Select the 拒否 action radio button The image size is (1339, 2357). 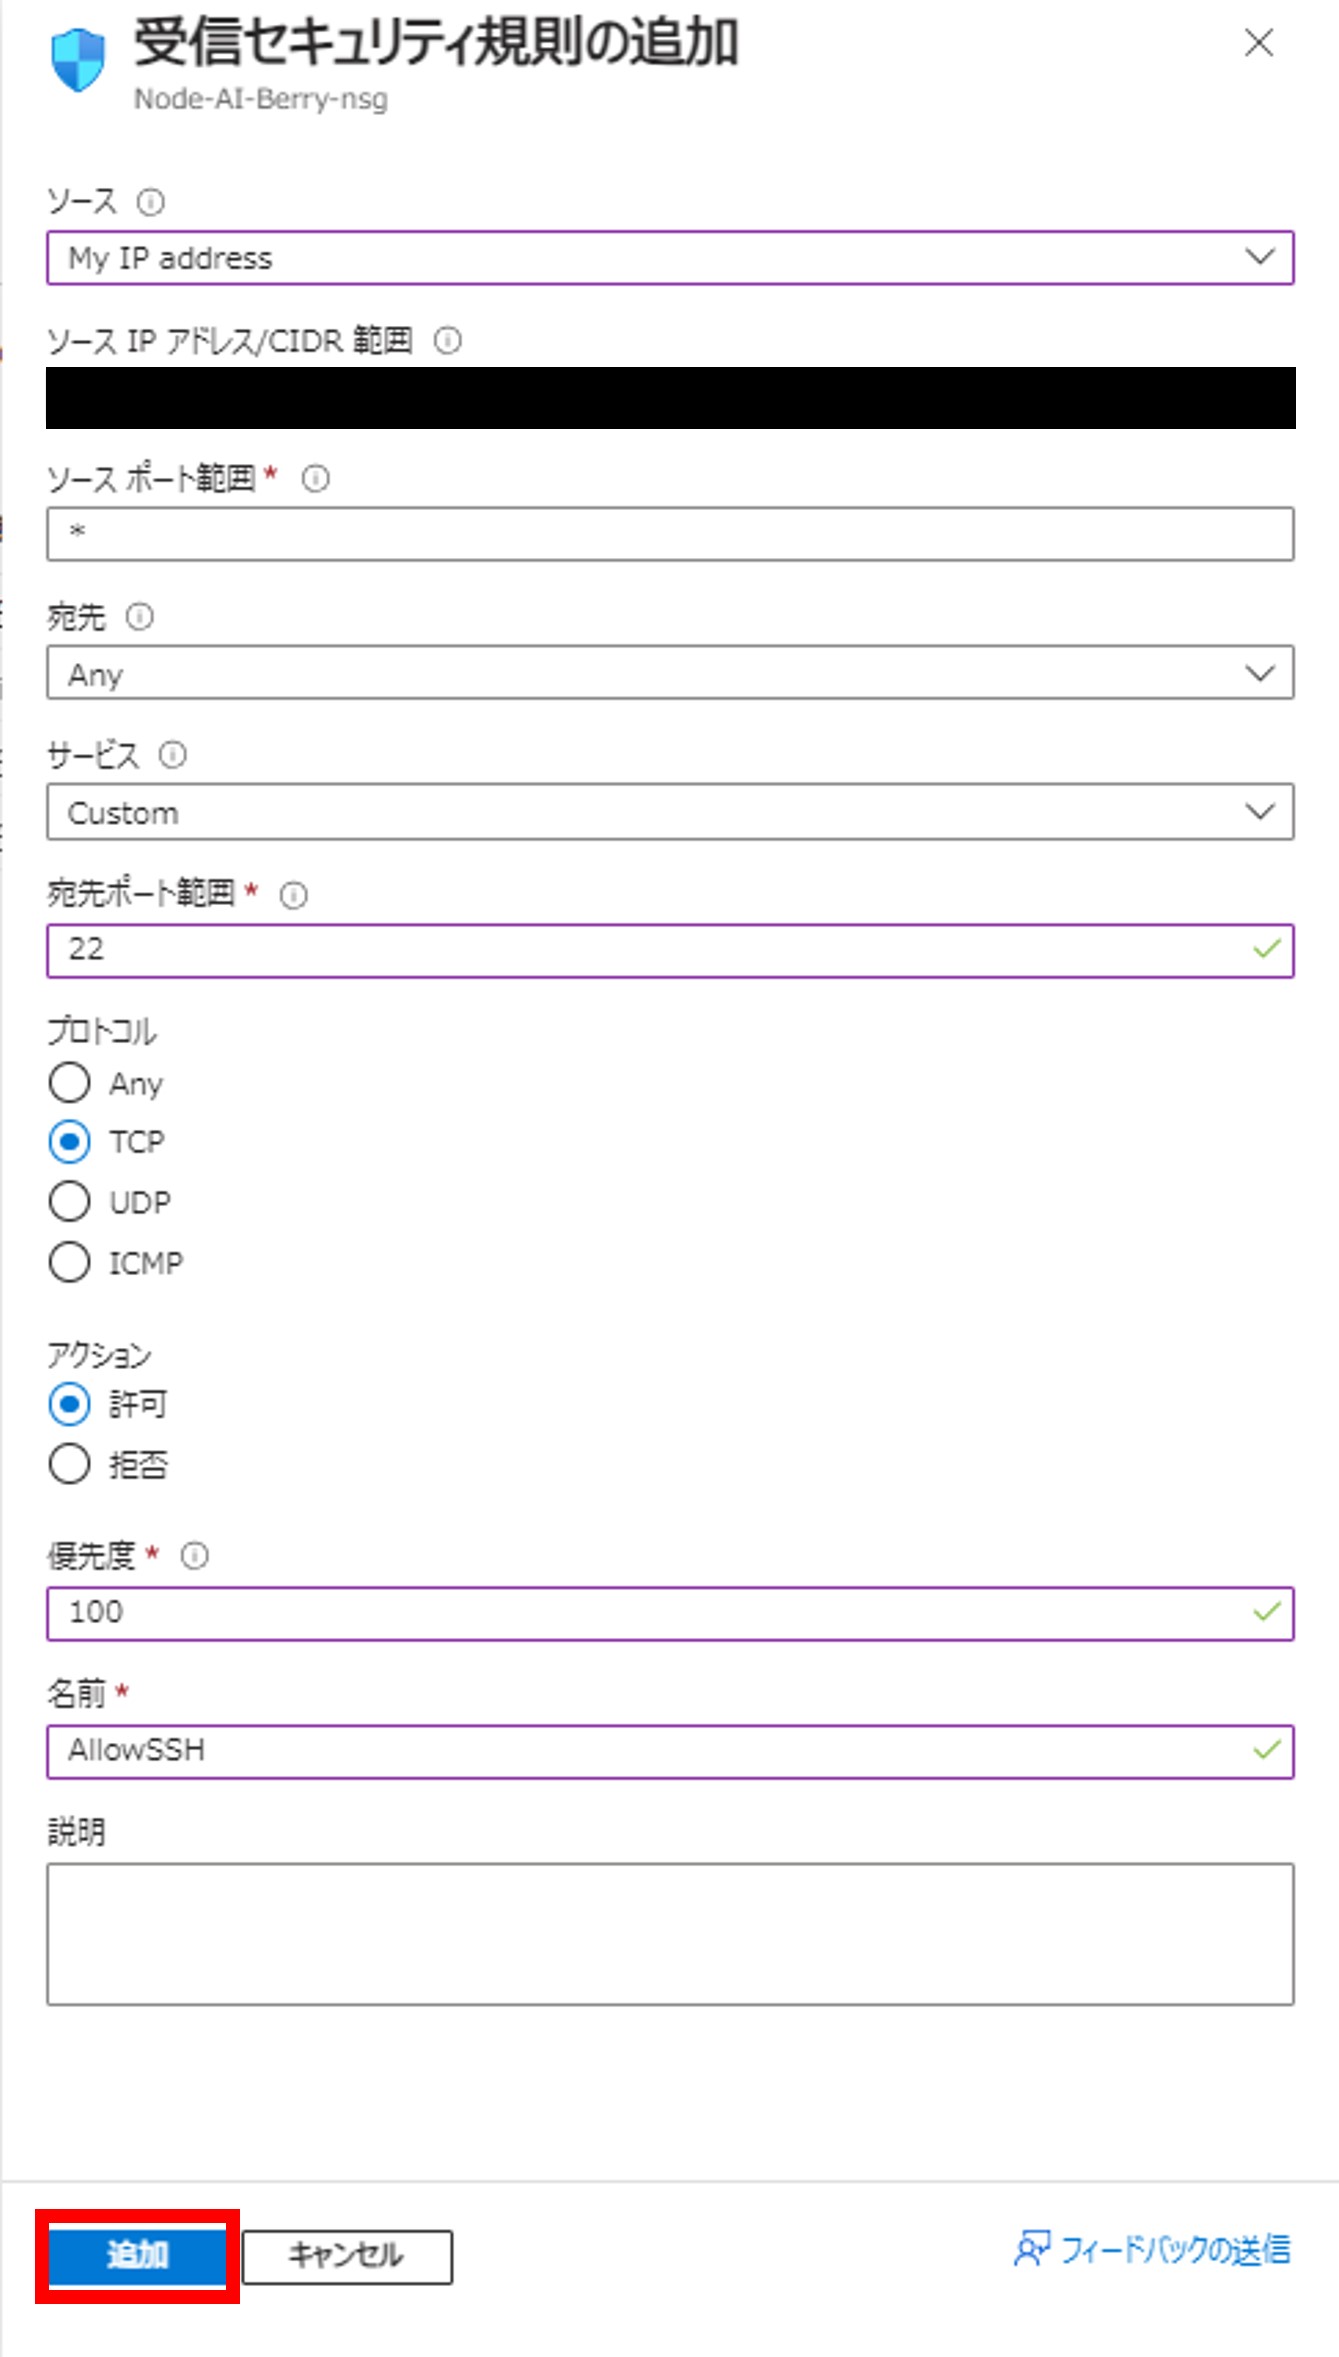[69, 1465]
